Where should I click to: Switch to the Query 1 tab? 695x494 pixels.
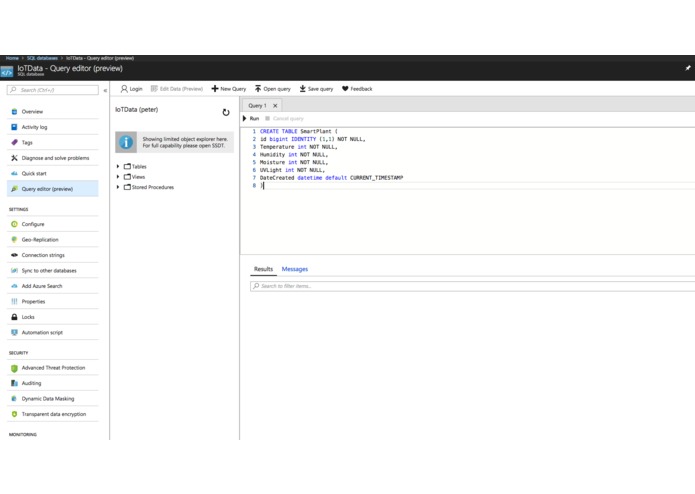(x=257, y=106)
